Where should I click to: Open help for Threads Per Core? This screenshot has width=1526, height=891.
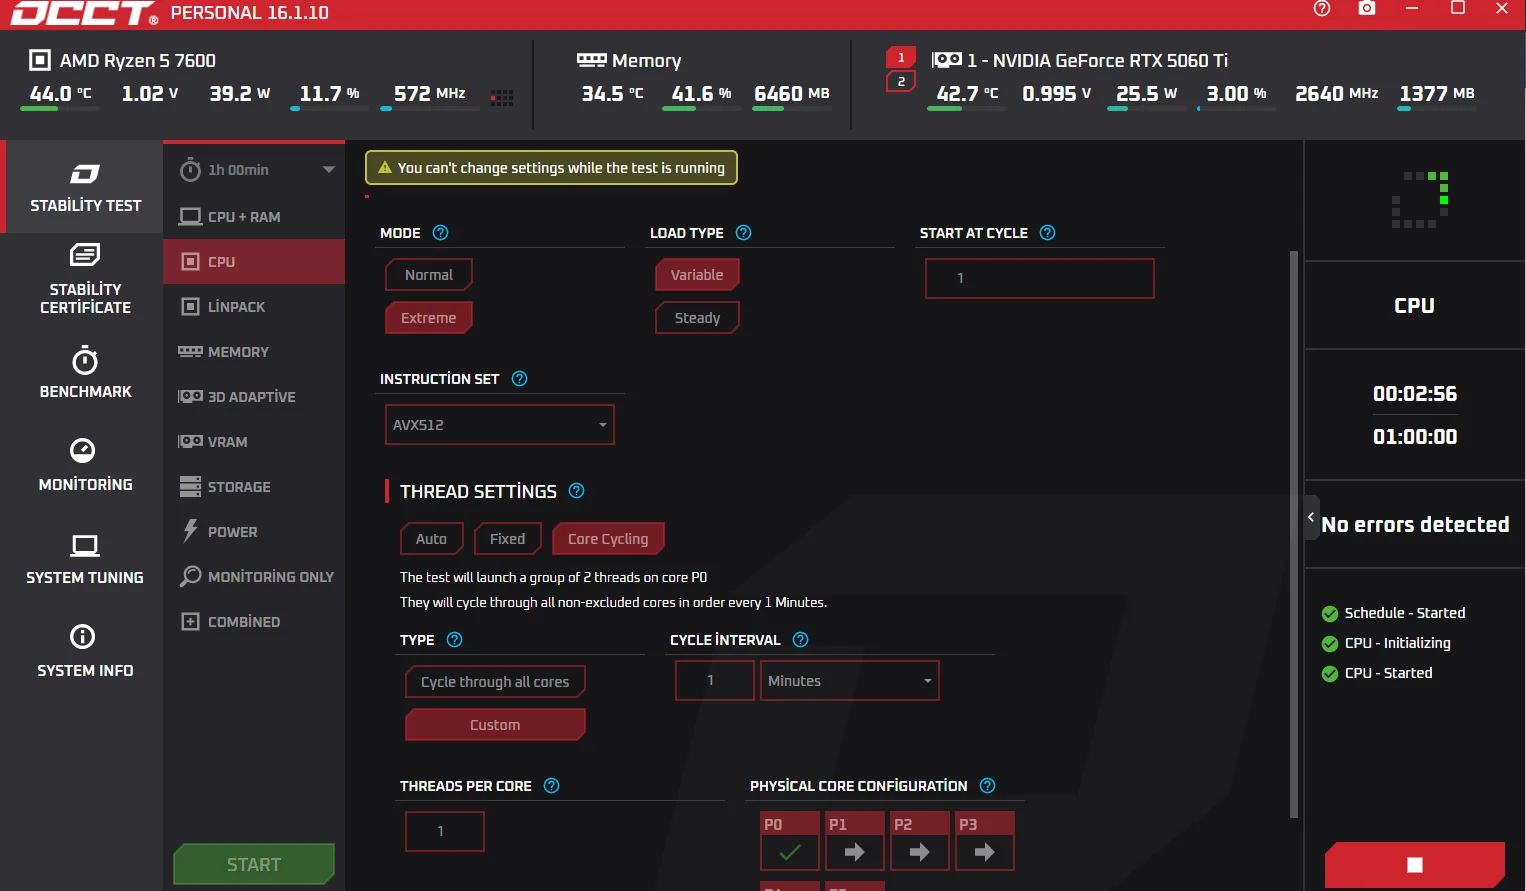coord(551,785)
